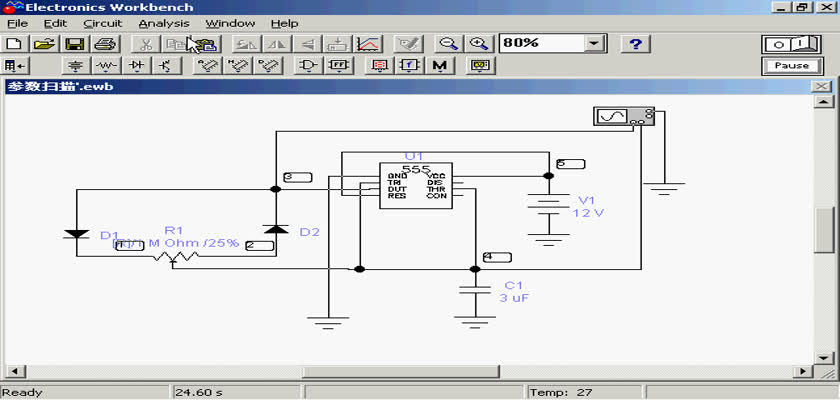840x400 pixels.
Task: Click node label 5
Action: pyautogui.click(x=571, y=164)
